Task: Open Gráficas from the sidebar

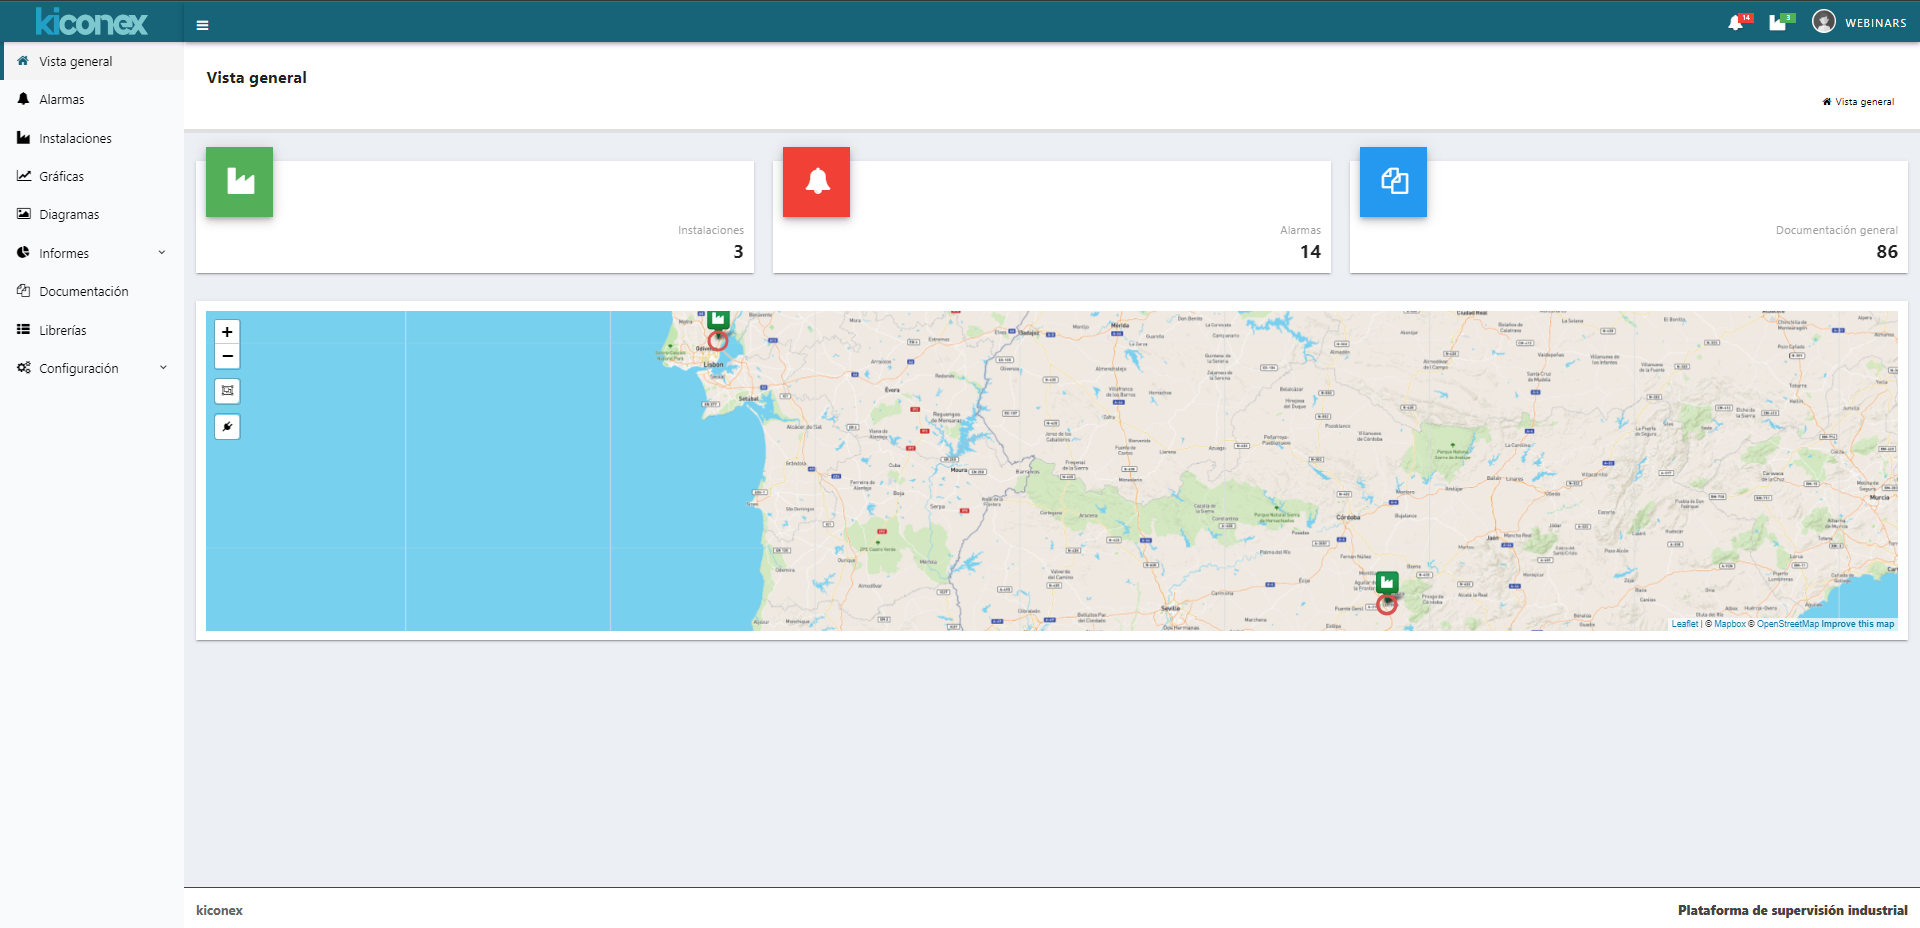Action: tap(62, 176)
